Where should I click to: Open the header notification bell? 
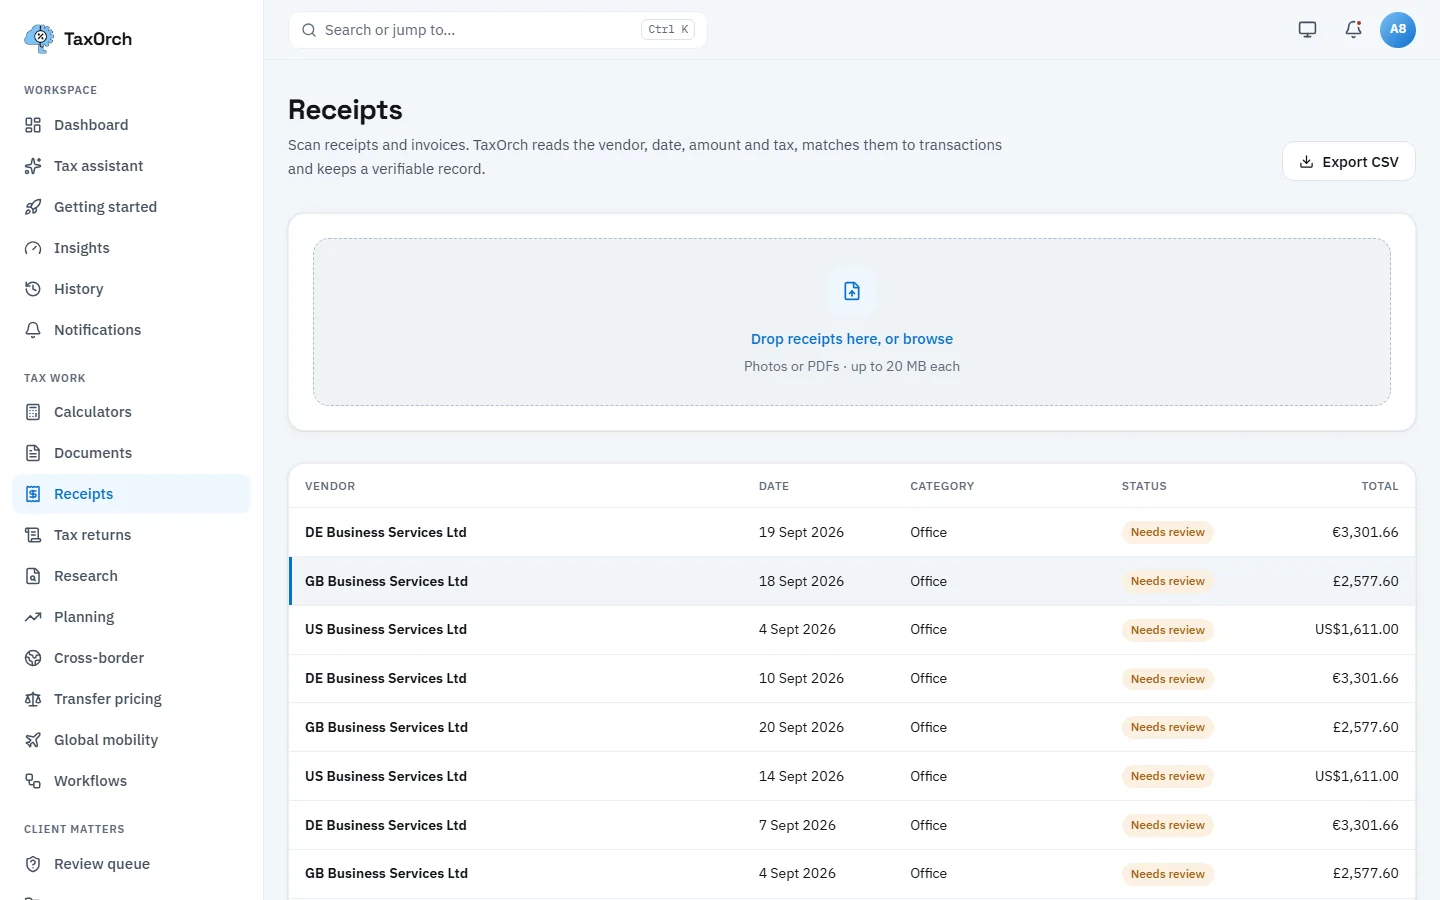1353,30
